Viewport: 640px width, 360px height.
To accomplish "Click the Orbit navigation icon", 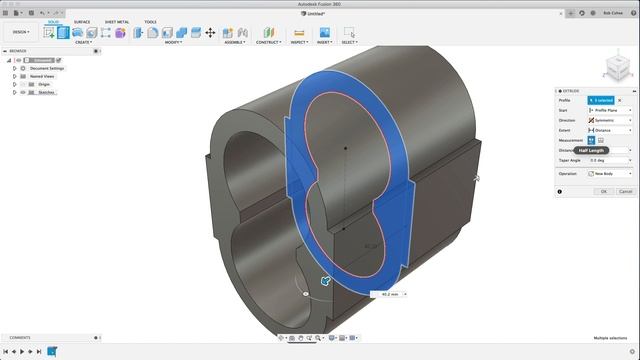I will (281, 338).
